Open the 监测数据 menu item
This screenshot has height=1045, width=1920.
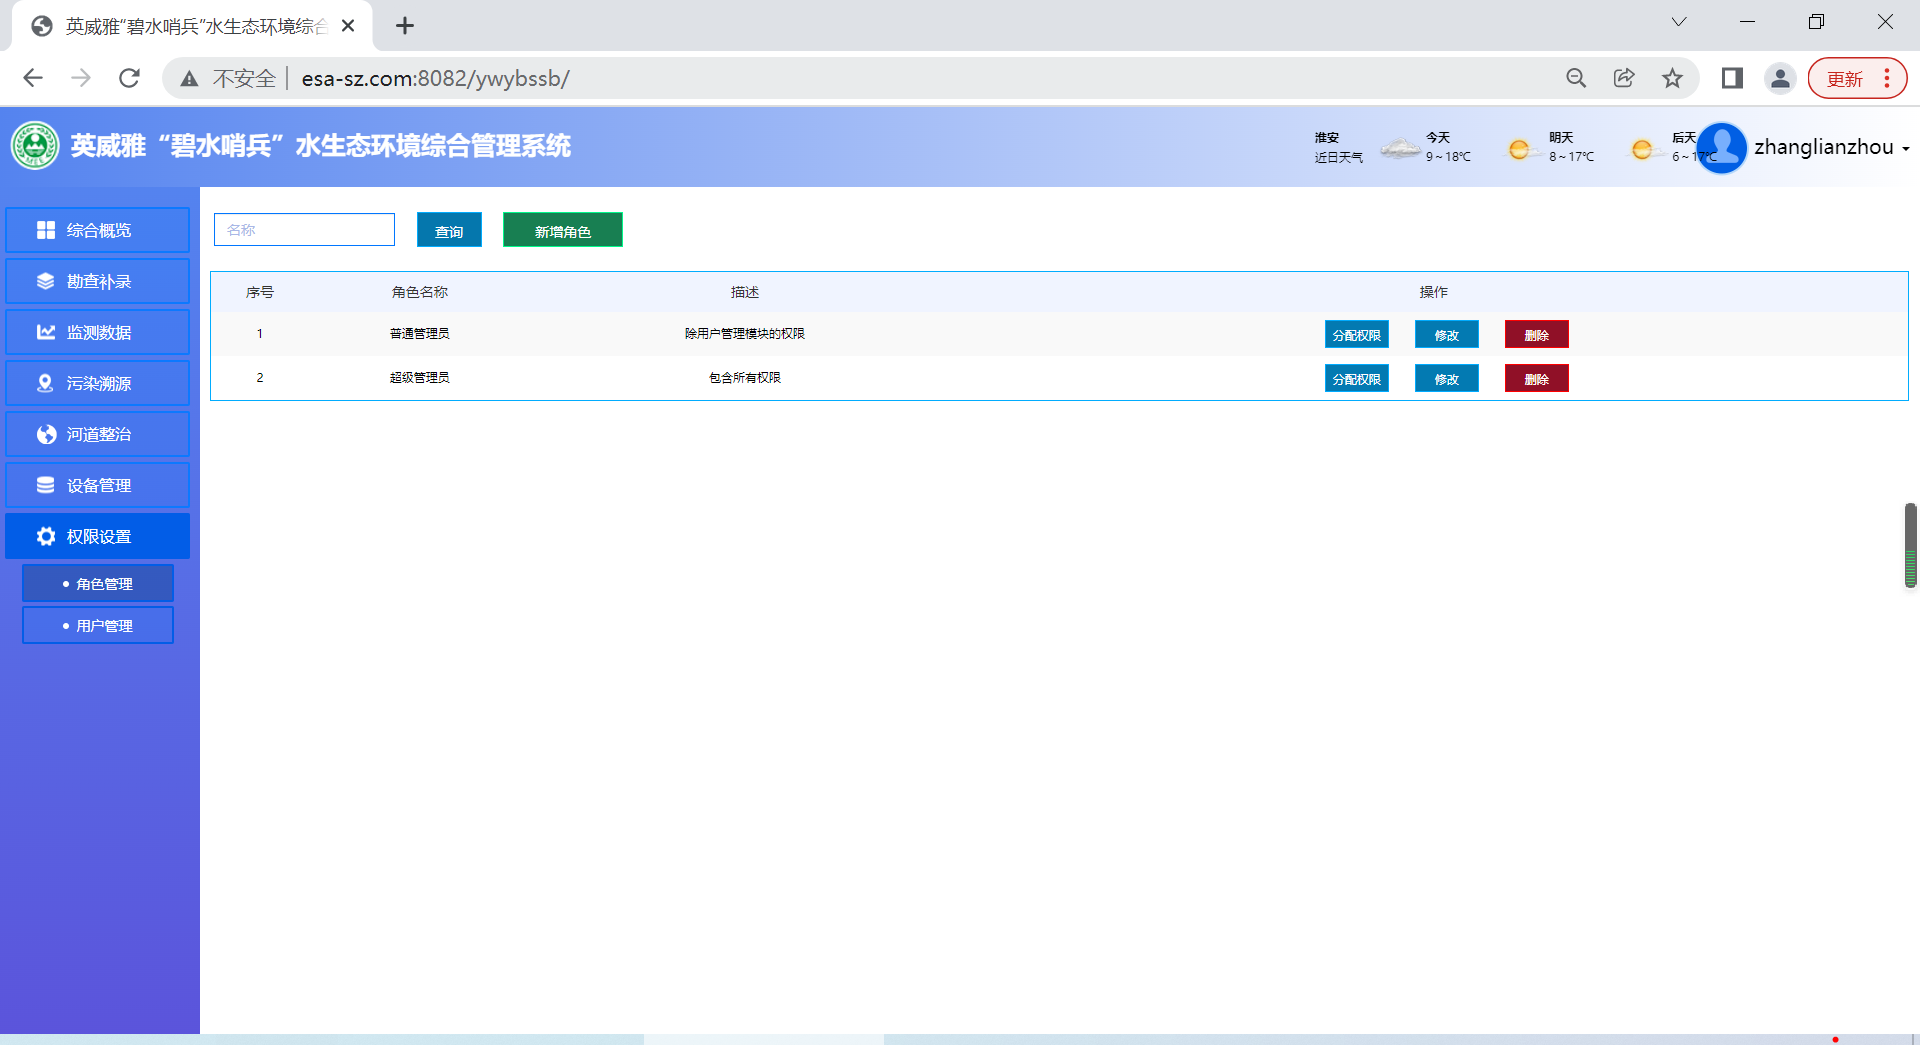[x=98, y=332]
